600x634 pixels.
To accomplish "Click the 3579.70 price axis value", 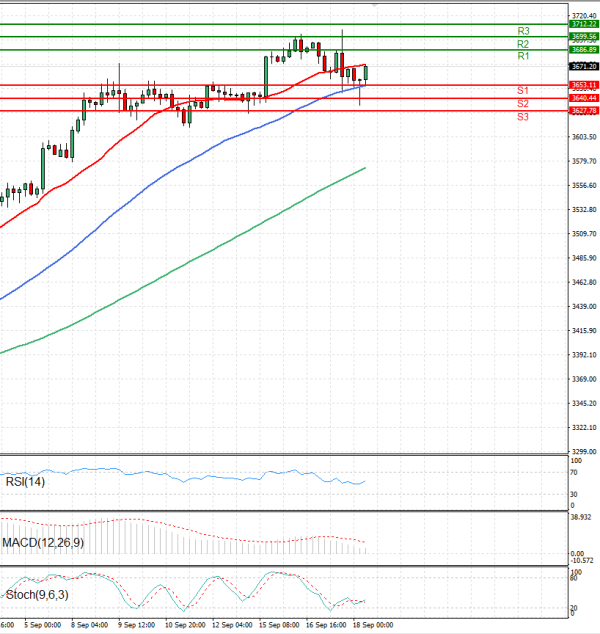I will (x=584, y=161).
